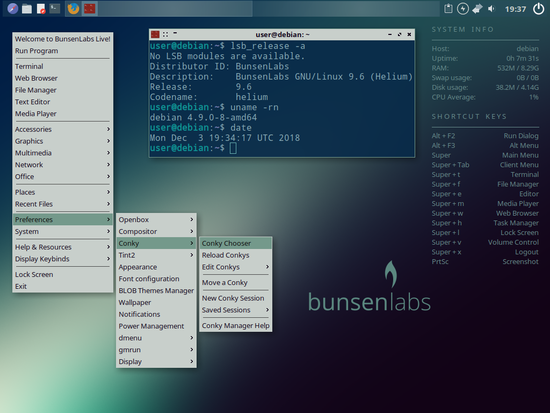This screenshot has height=413, width=550.
Task: Open the logout power icon in the panel
Action: pyautogui.click(x=538, y=9)
